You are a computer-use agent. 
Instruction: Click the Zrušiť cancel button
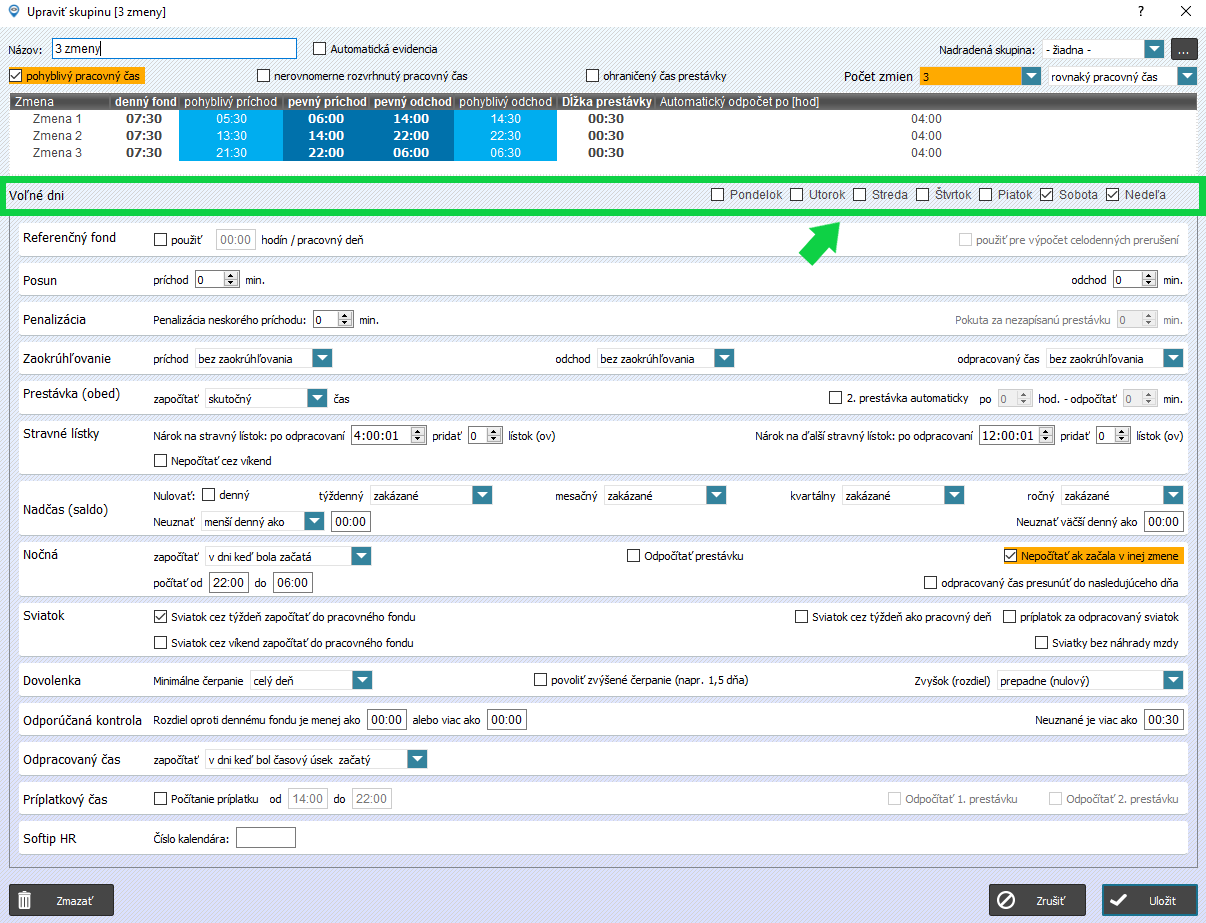click(x=1037, y=900)
